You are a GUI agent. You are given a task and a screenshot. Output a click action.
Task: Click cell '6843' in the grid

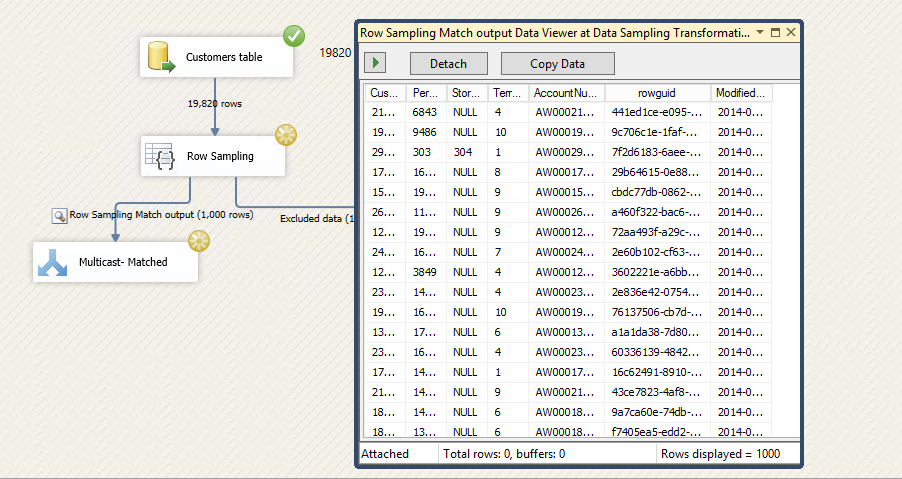click(425, 113)
